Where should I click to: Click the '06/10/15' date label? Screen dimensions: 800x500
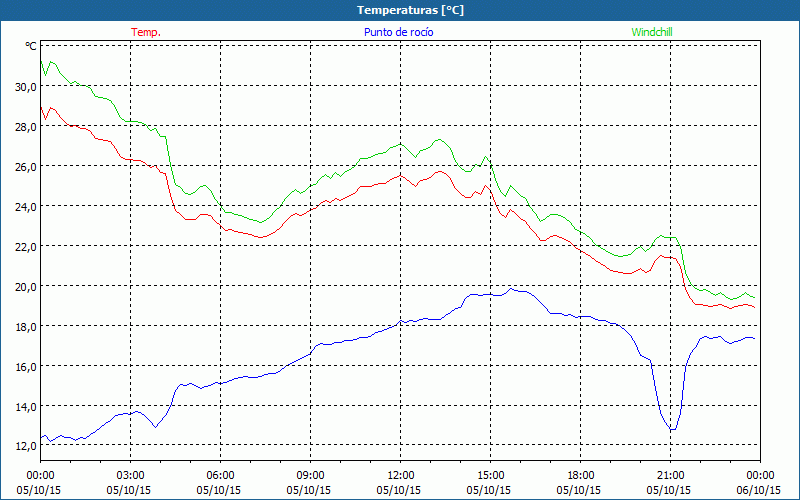(759, 490)
